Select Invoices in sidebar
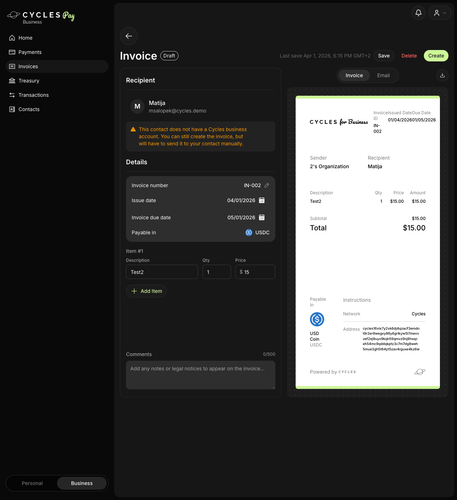This screenshot has width=457, height=500. (57, 67)
